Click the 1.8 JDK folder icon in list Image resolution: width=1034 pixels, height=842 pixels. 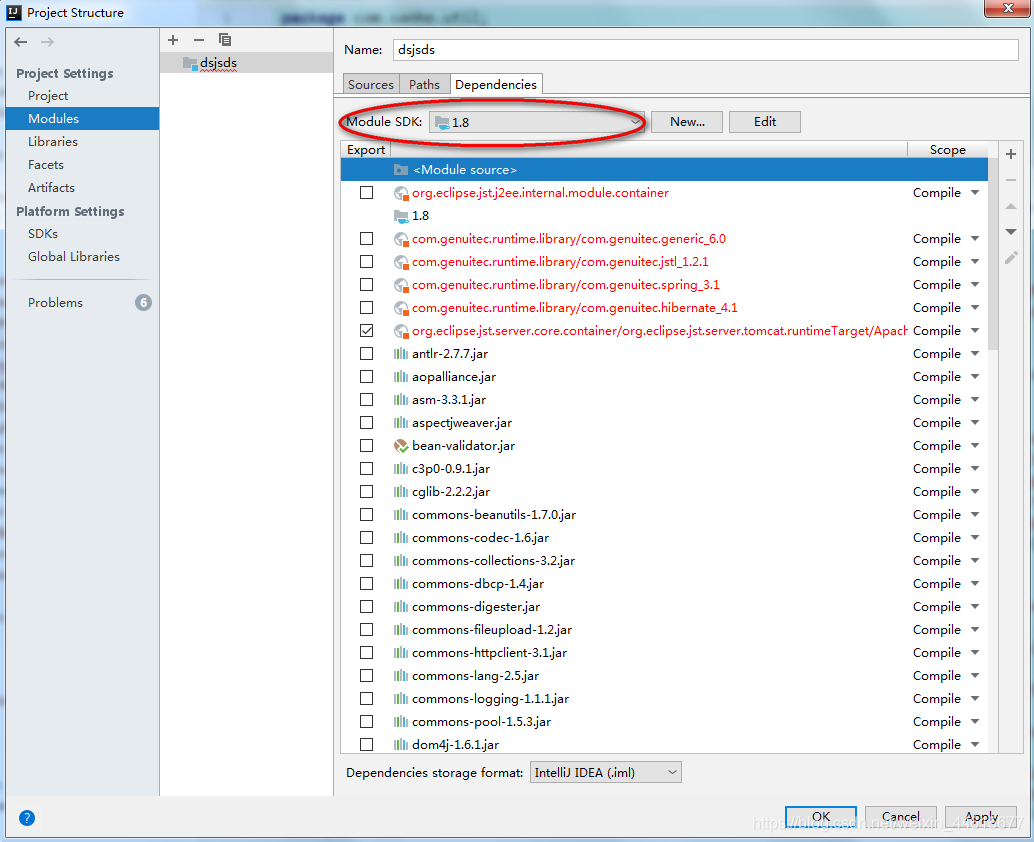pyautogui.click(x=400, y=216)
